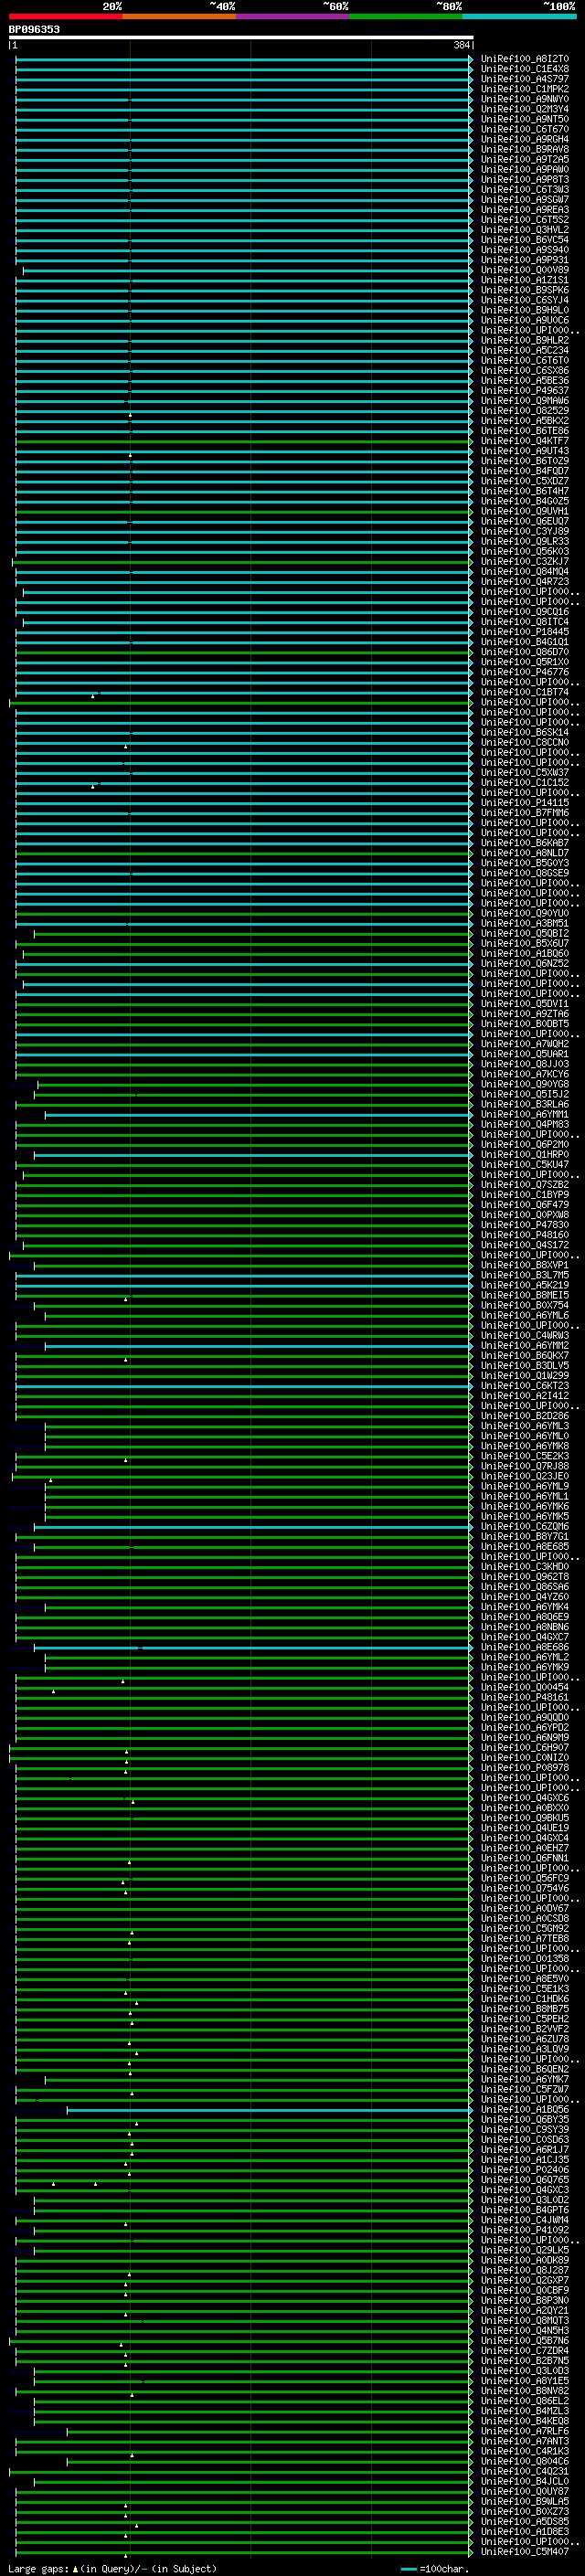The image size is (585, 2576).
Task: Choose UniRef100_B9SPK6 entry
Action: pos(525,290)
